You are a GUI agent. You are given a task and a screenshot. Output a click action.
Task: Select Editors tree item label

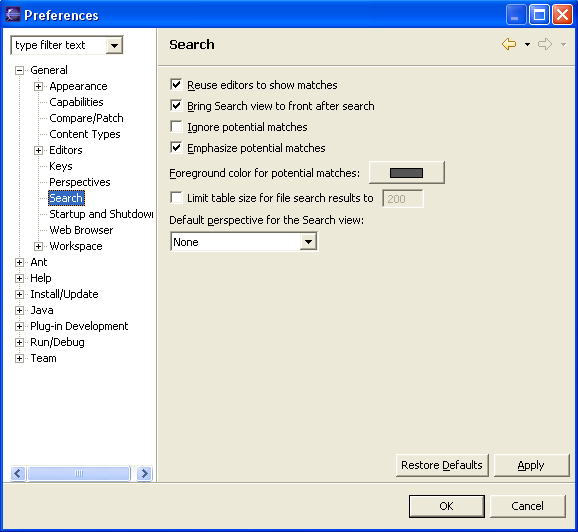[x=66, y=150]
